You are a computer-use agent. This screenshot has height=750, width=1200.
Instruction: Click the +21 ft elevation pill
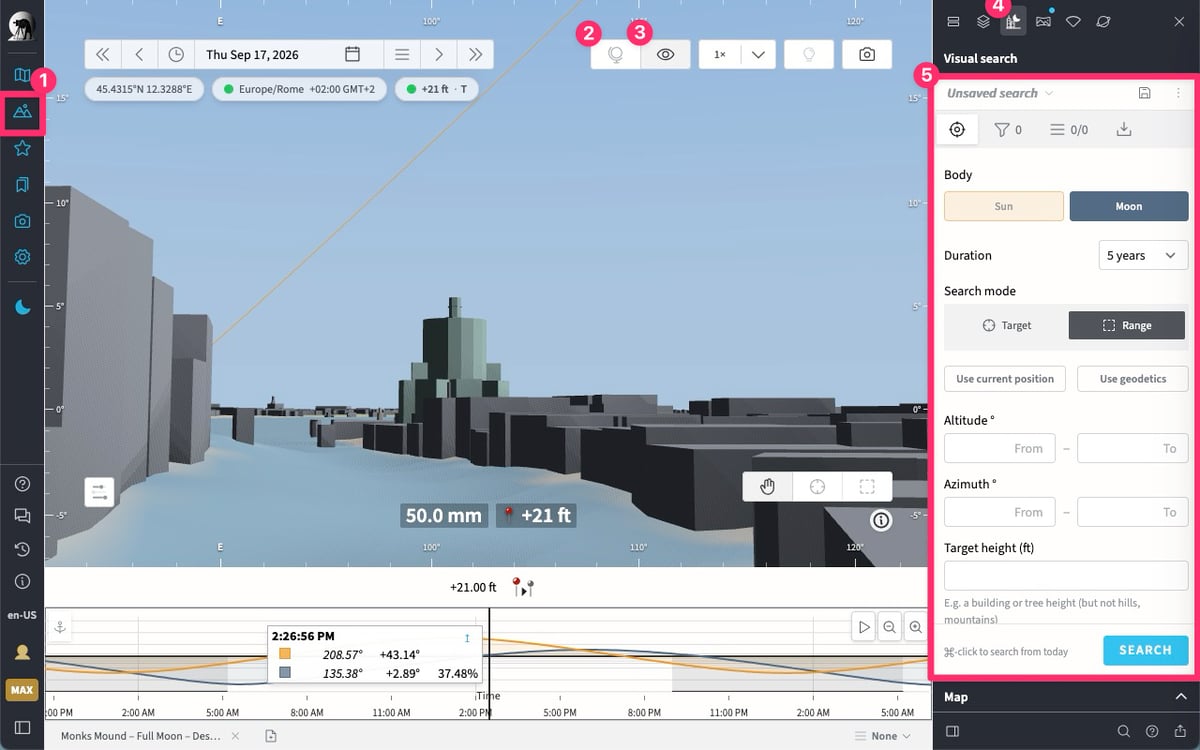pyautogui.click(x=435, y=89)
